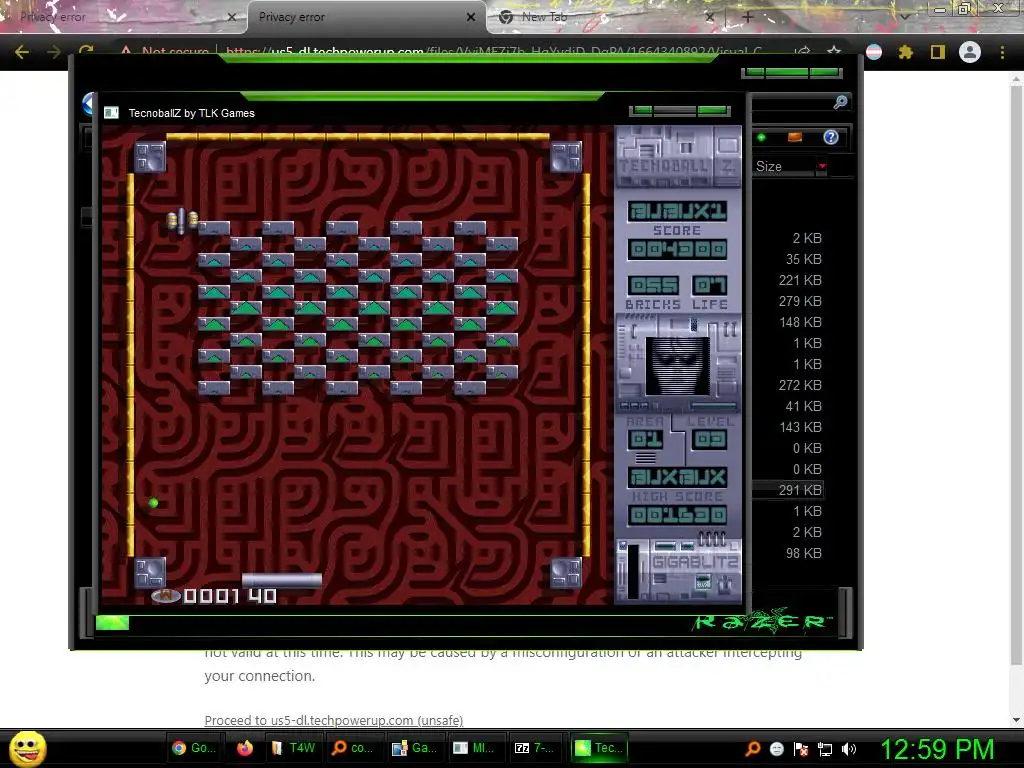The width and height of the screenshot is (1024, 768).
Task: Click tray orange search icon
Action: [752, 748]
